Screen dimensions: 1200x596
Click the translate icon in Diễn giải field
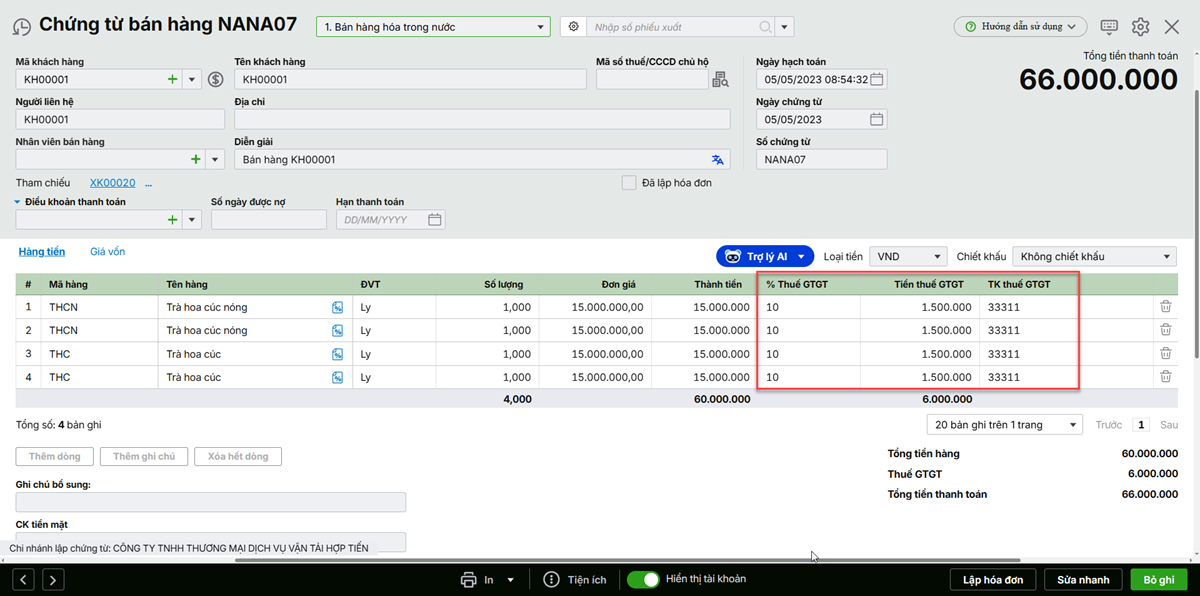pyautogui.click(x=717, y=160)
